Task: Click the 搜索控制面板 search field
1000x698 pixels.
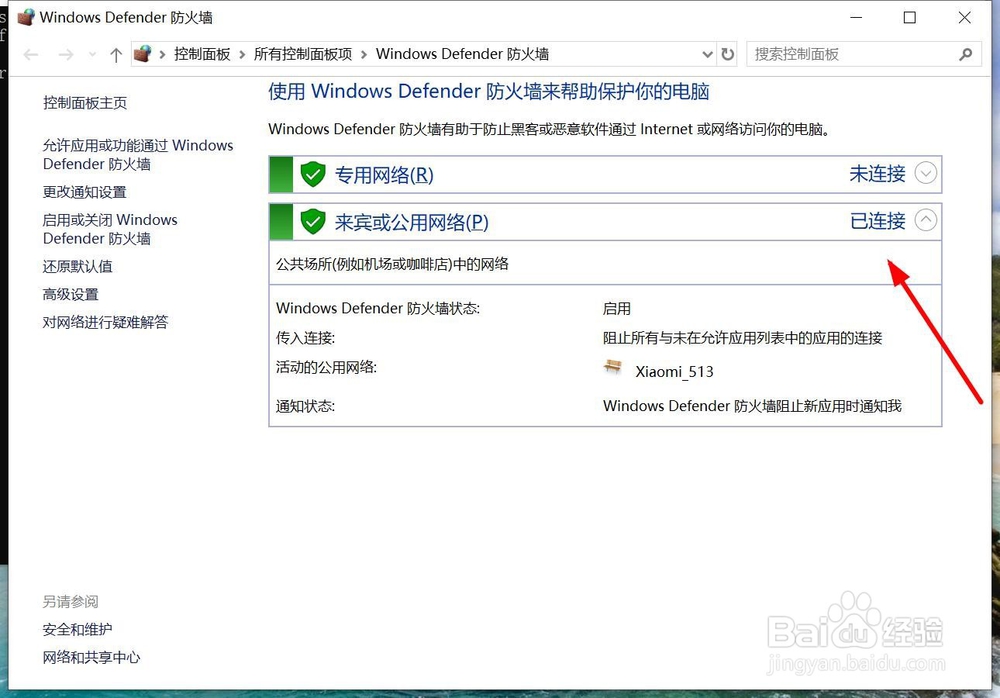Action: pos(864,54)
